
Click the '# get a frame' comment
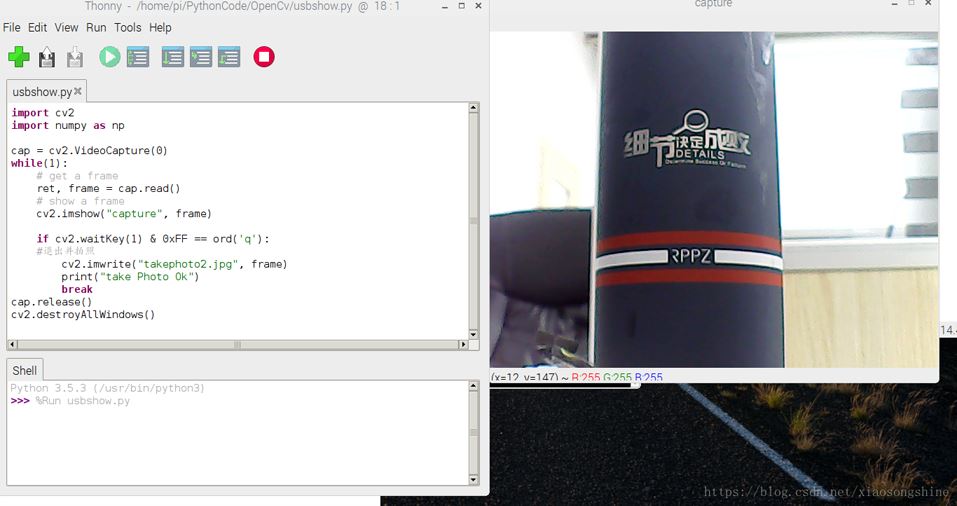(x=78, y=176)
